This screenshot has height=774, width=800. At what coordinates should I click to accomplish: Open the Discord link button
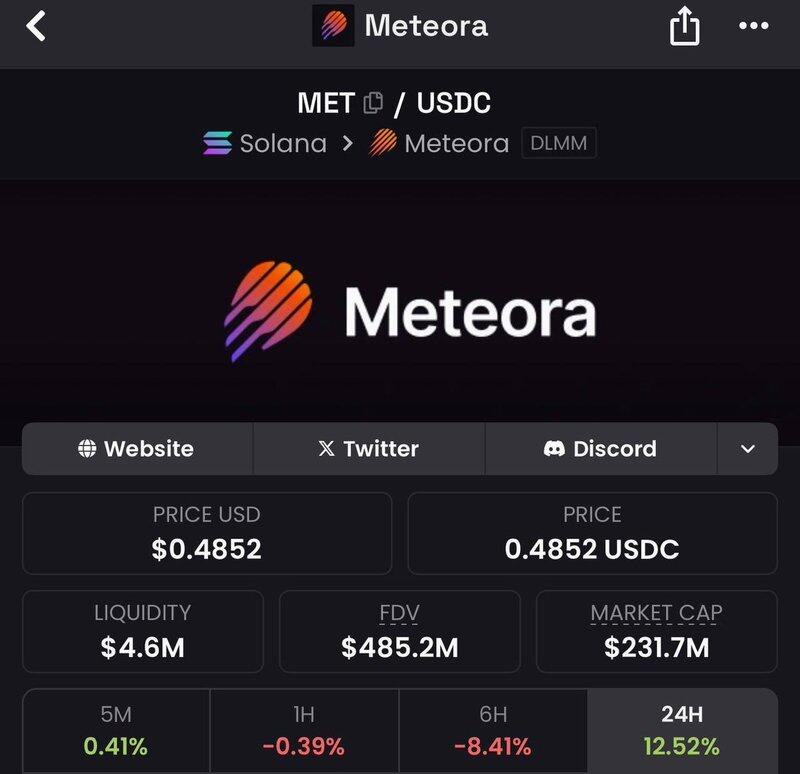[601, 449]
